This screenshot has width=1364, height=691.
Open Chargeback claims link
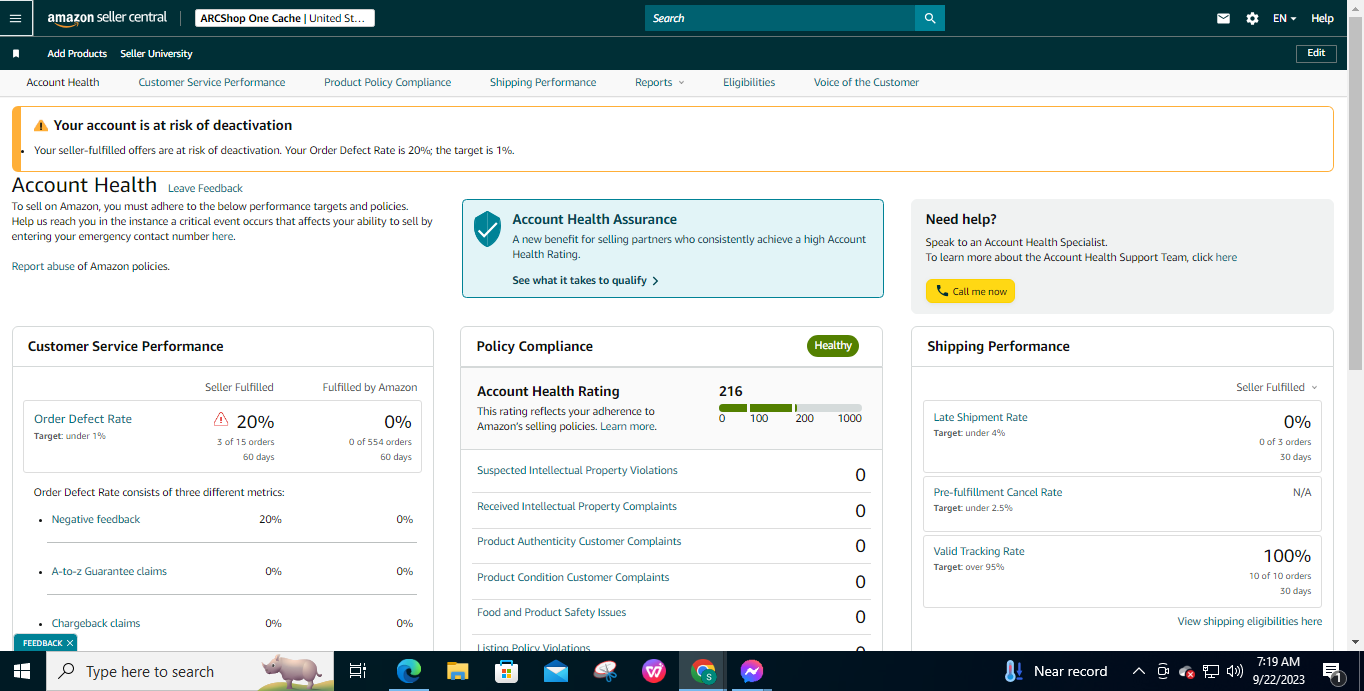(96, 623)
